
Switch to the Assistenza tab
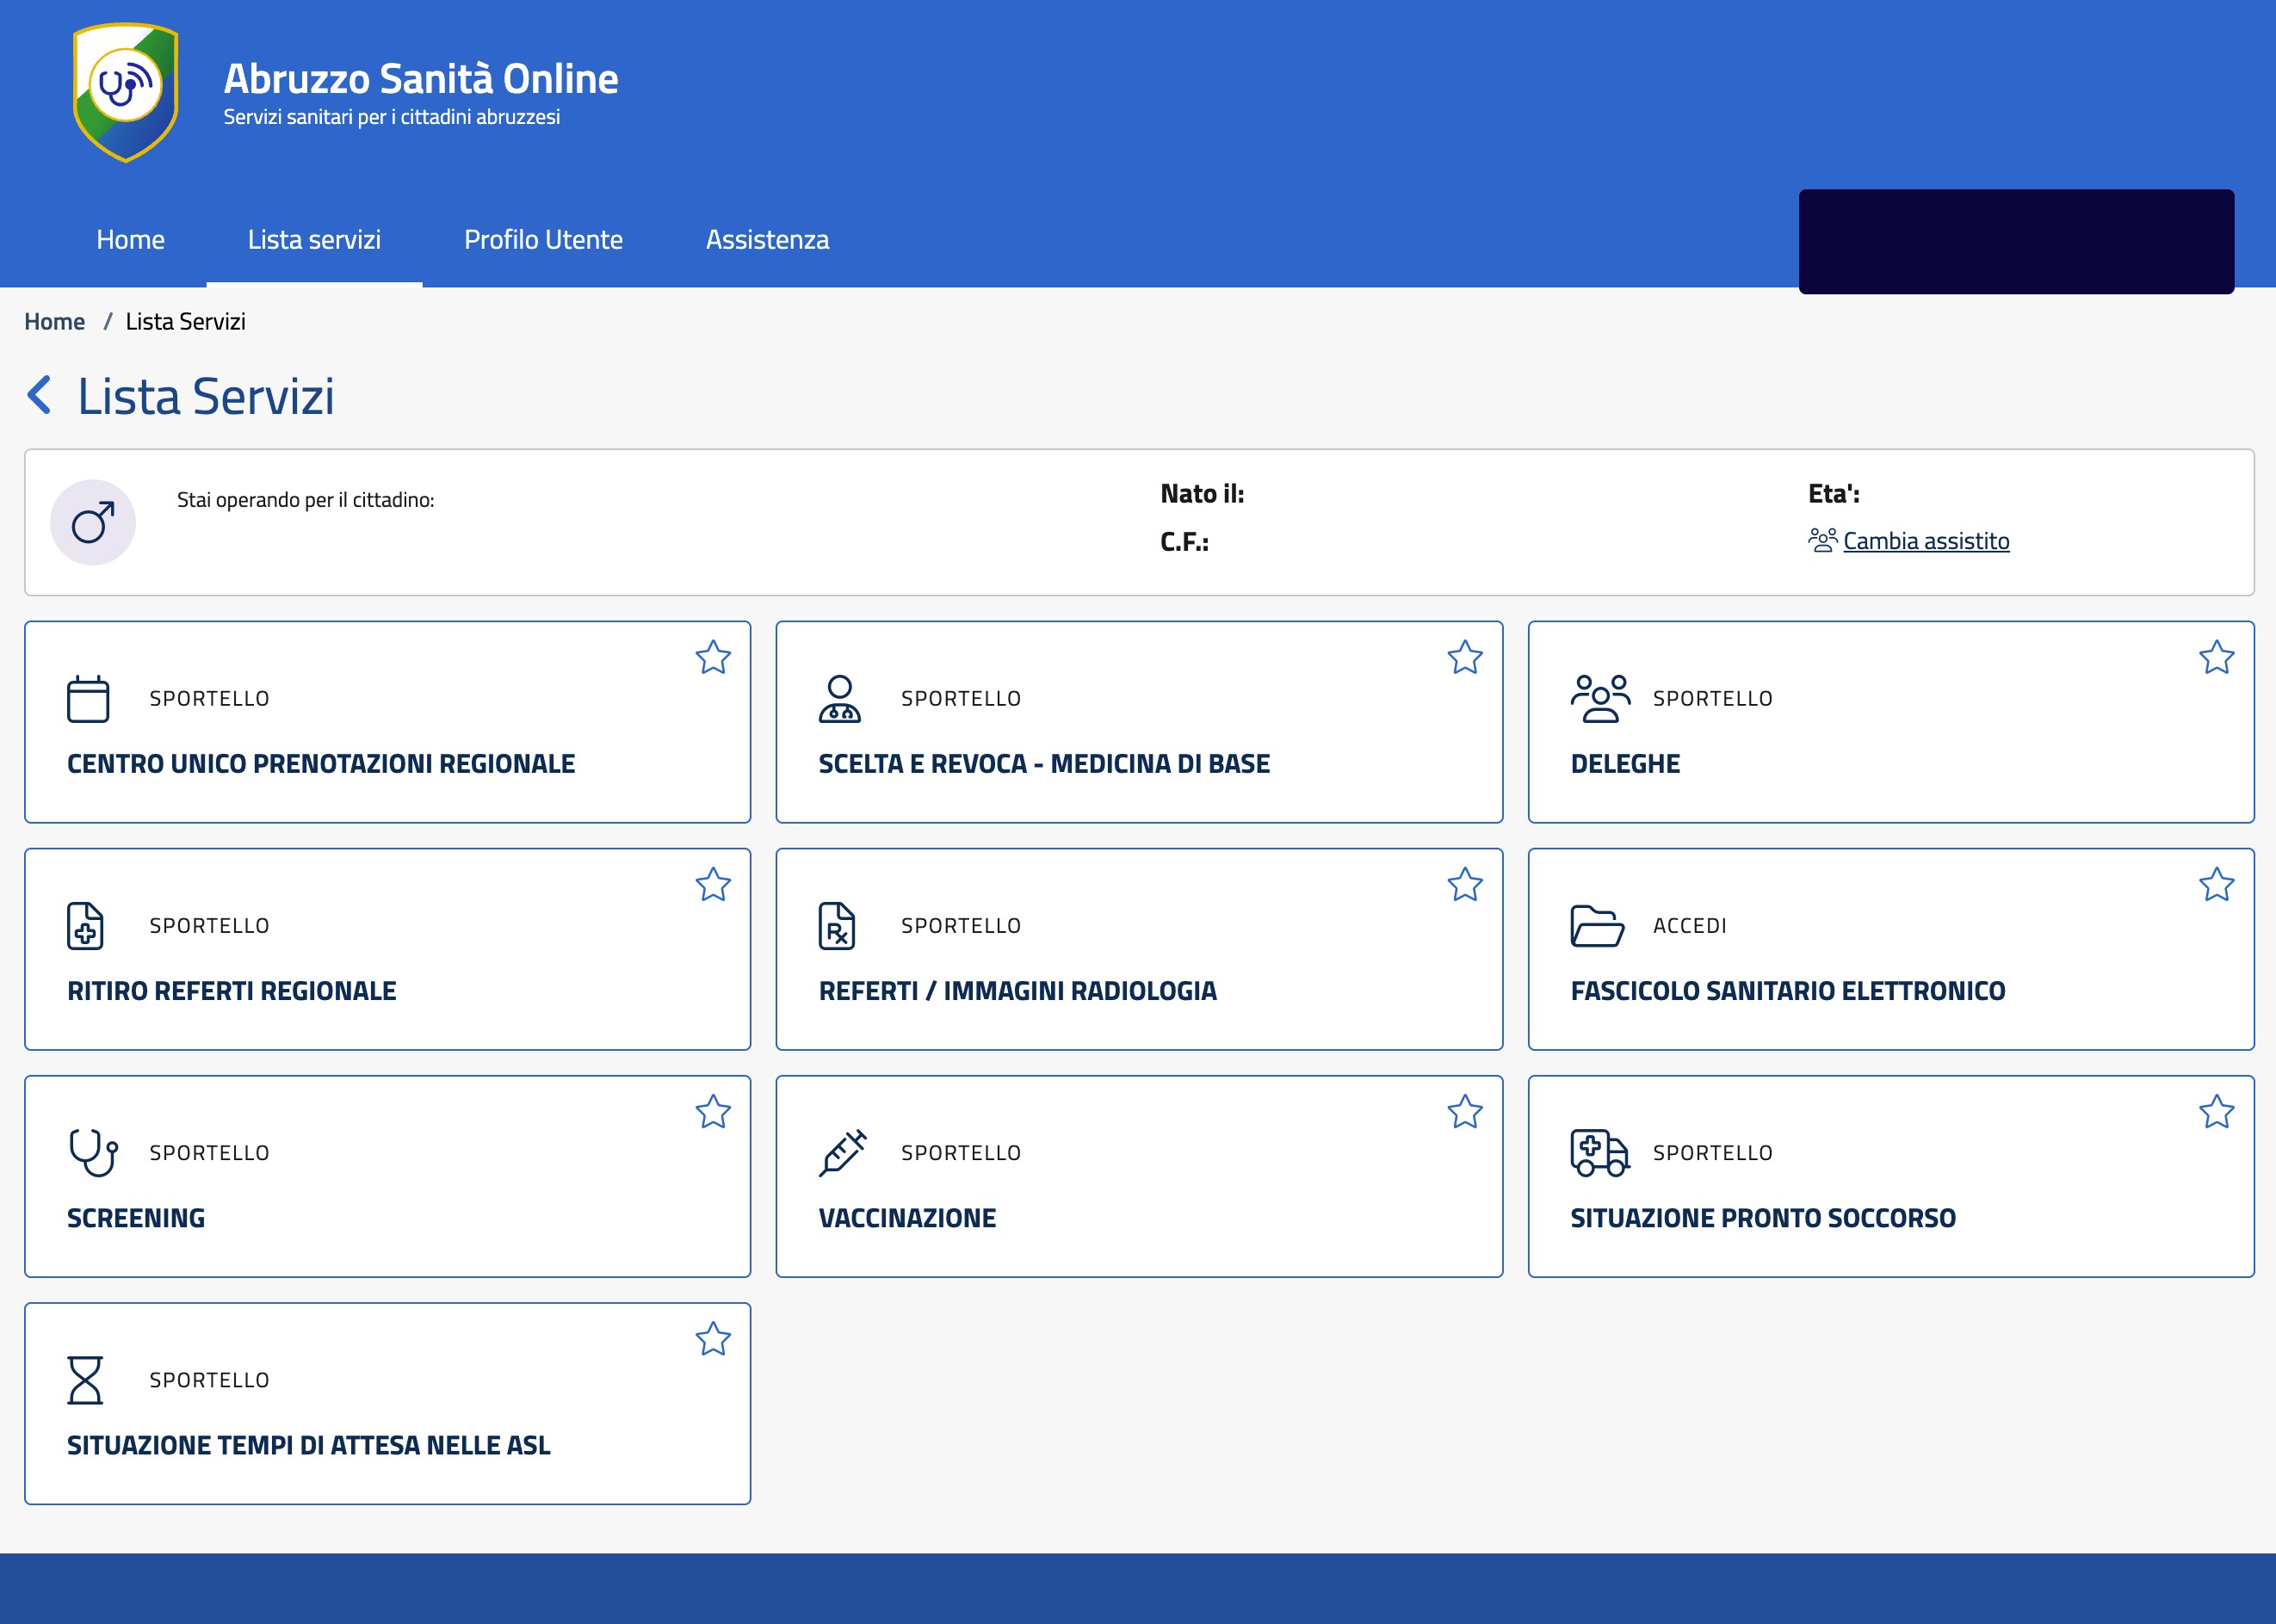pos(767,240)
